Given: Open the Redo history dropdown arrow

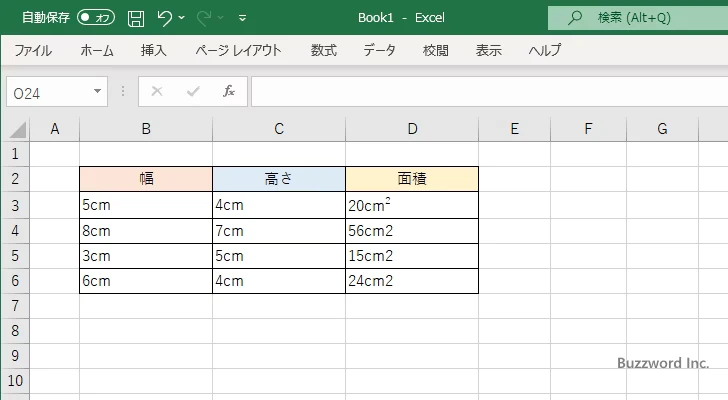Looking at the screenshot, I should 221,18.
